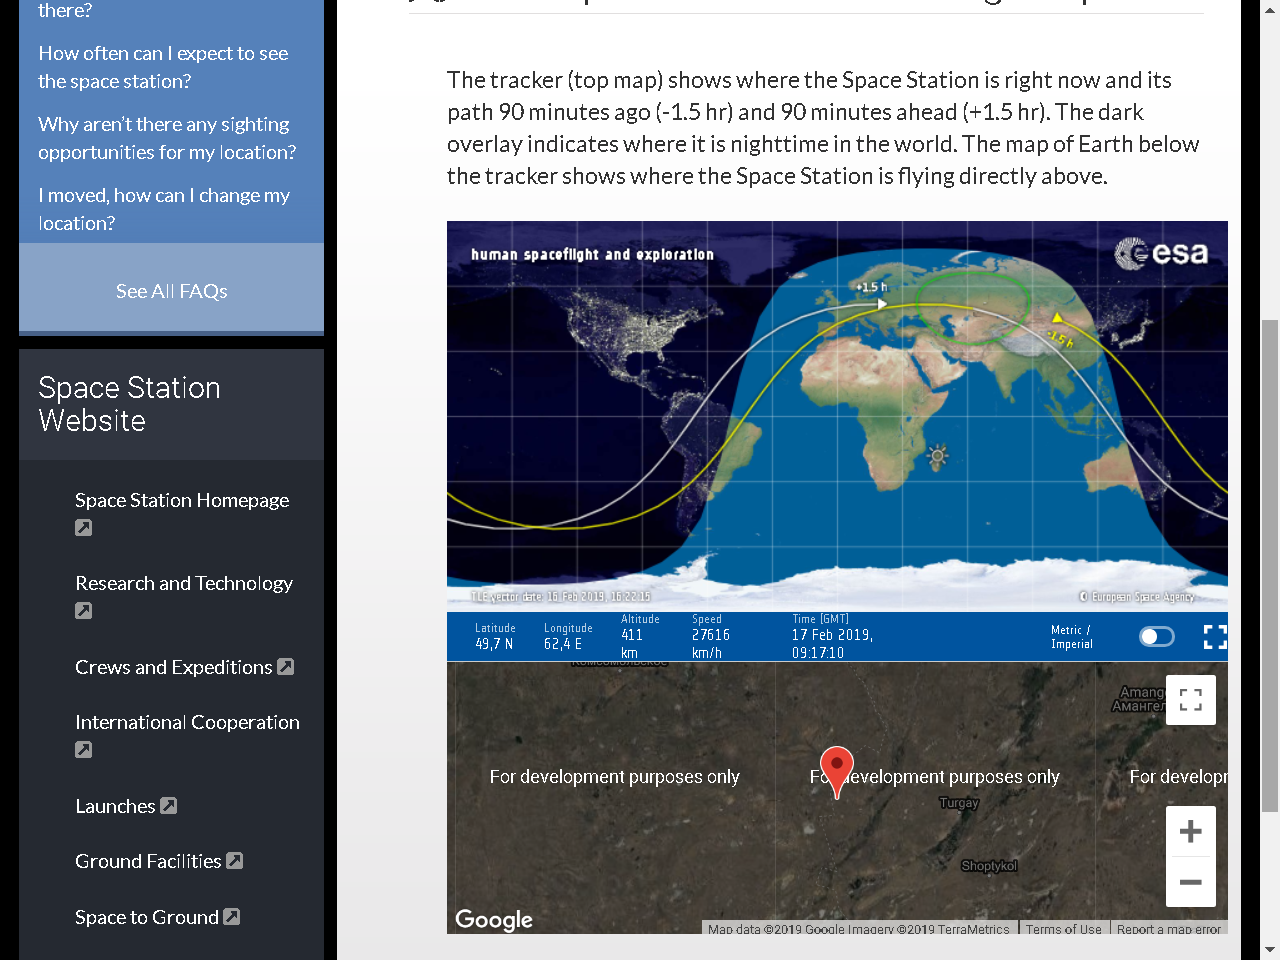Click the Speed value 27616 km/h
1280x960 pixels.
coord(711,643)
